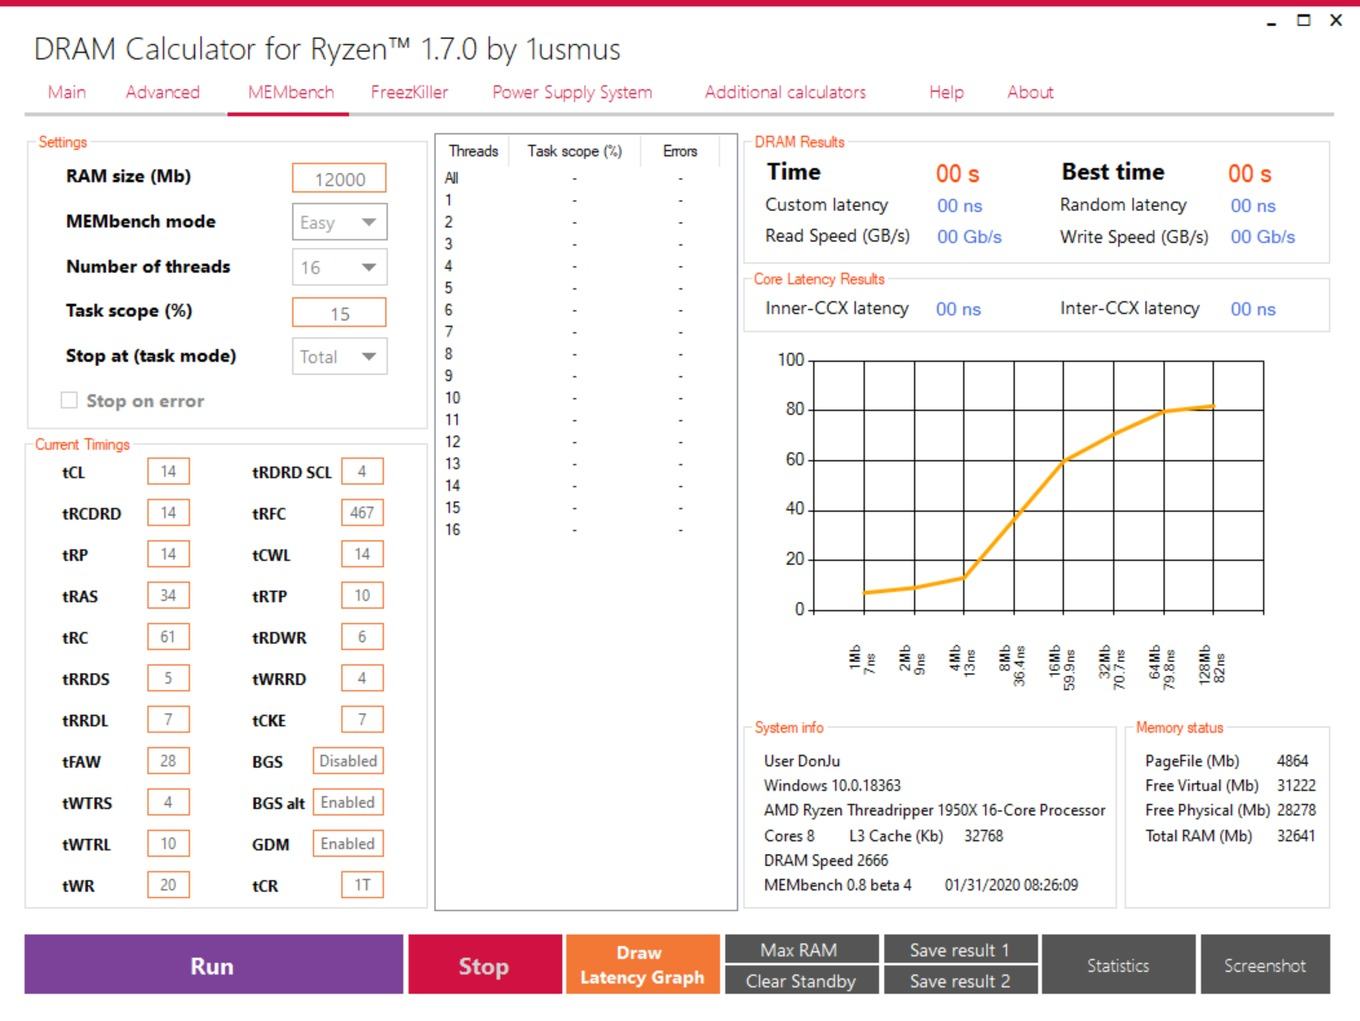The image size is (1360, 1021).
Task: Click the tWRRD timing value field
Action: coord(362,678)
